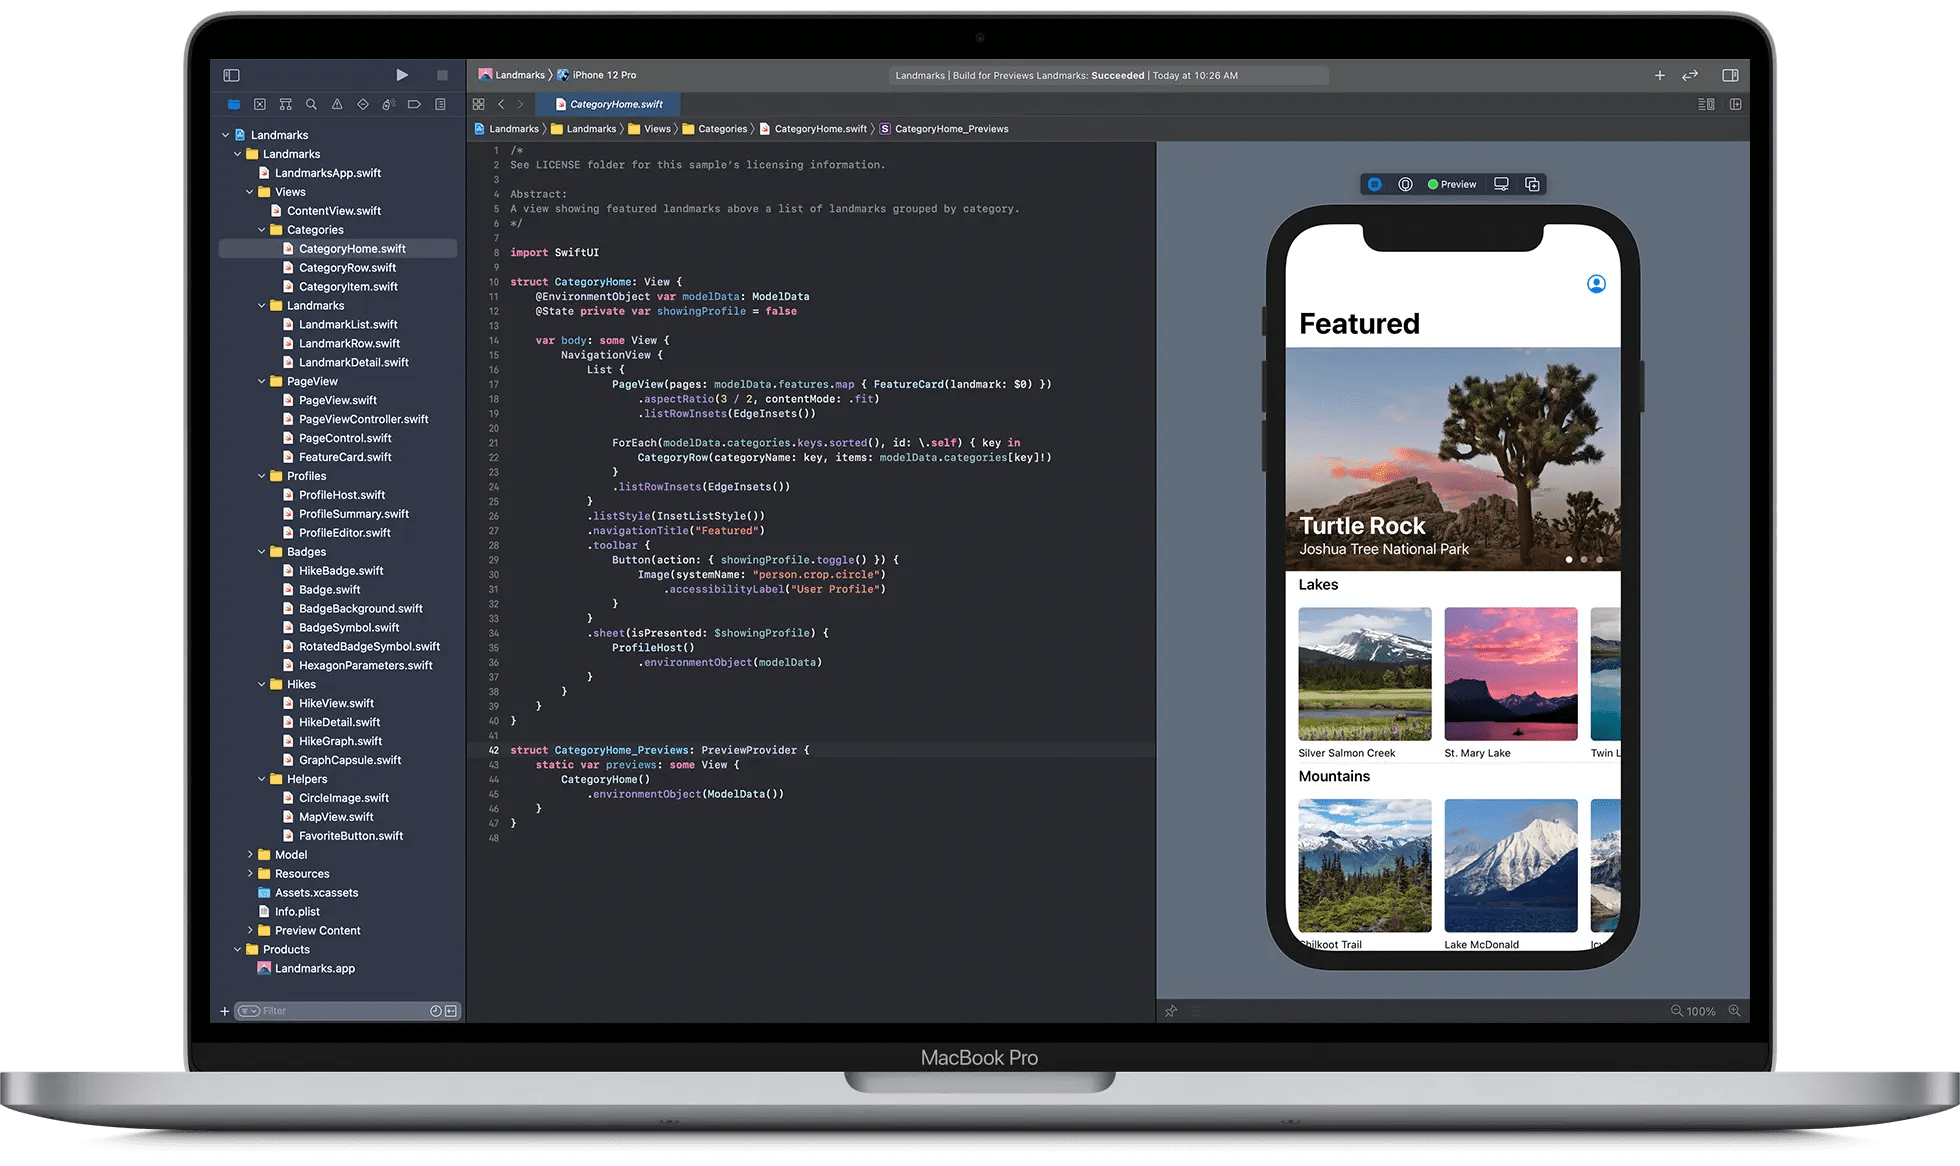The width and height of the screenshot is (1960, 1166).
Task: Collapse the Badges folder
Action: [x=262, y=551]
